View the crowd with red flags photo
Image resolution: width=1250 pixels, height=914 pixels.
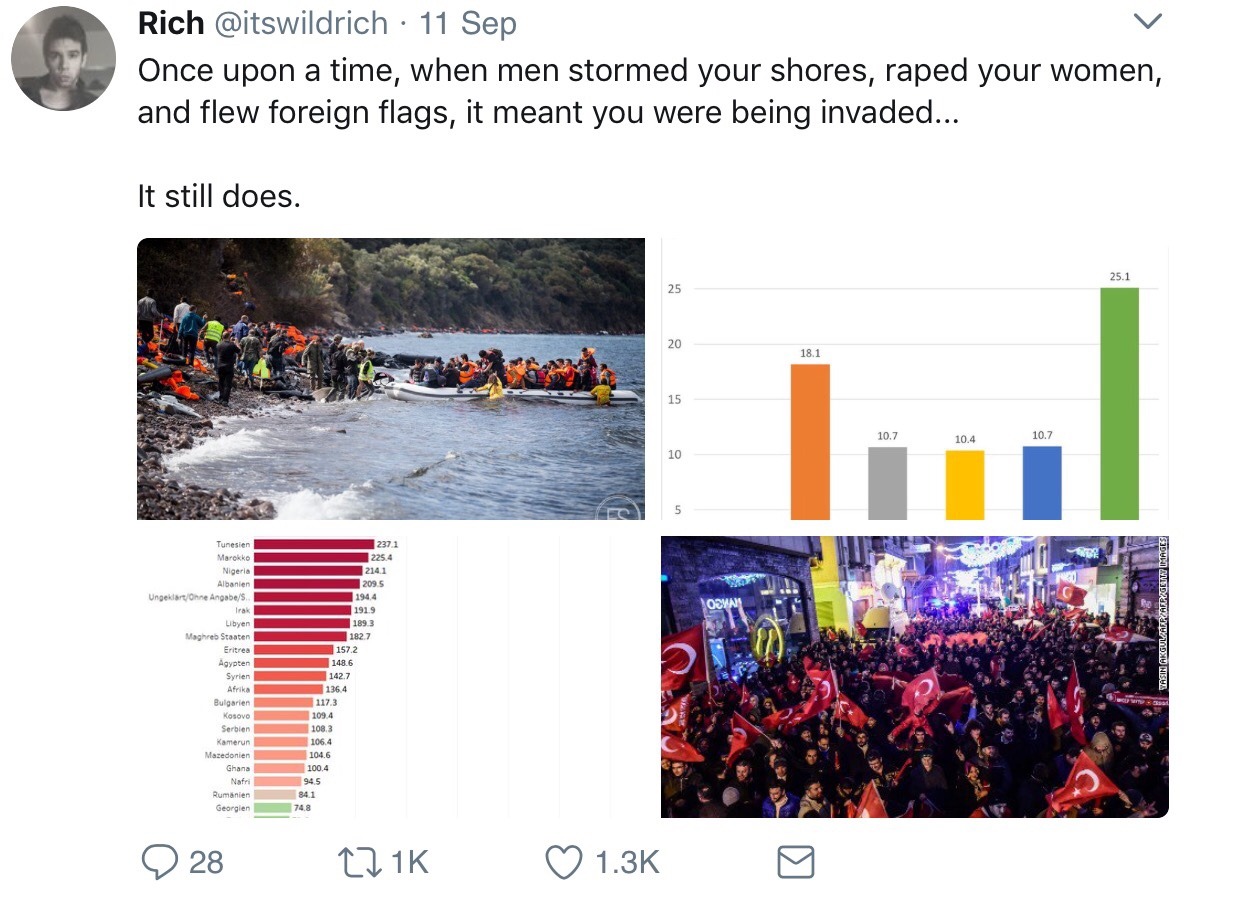[914, 677]
